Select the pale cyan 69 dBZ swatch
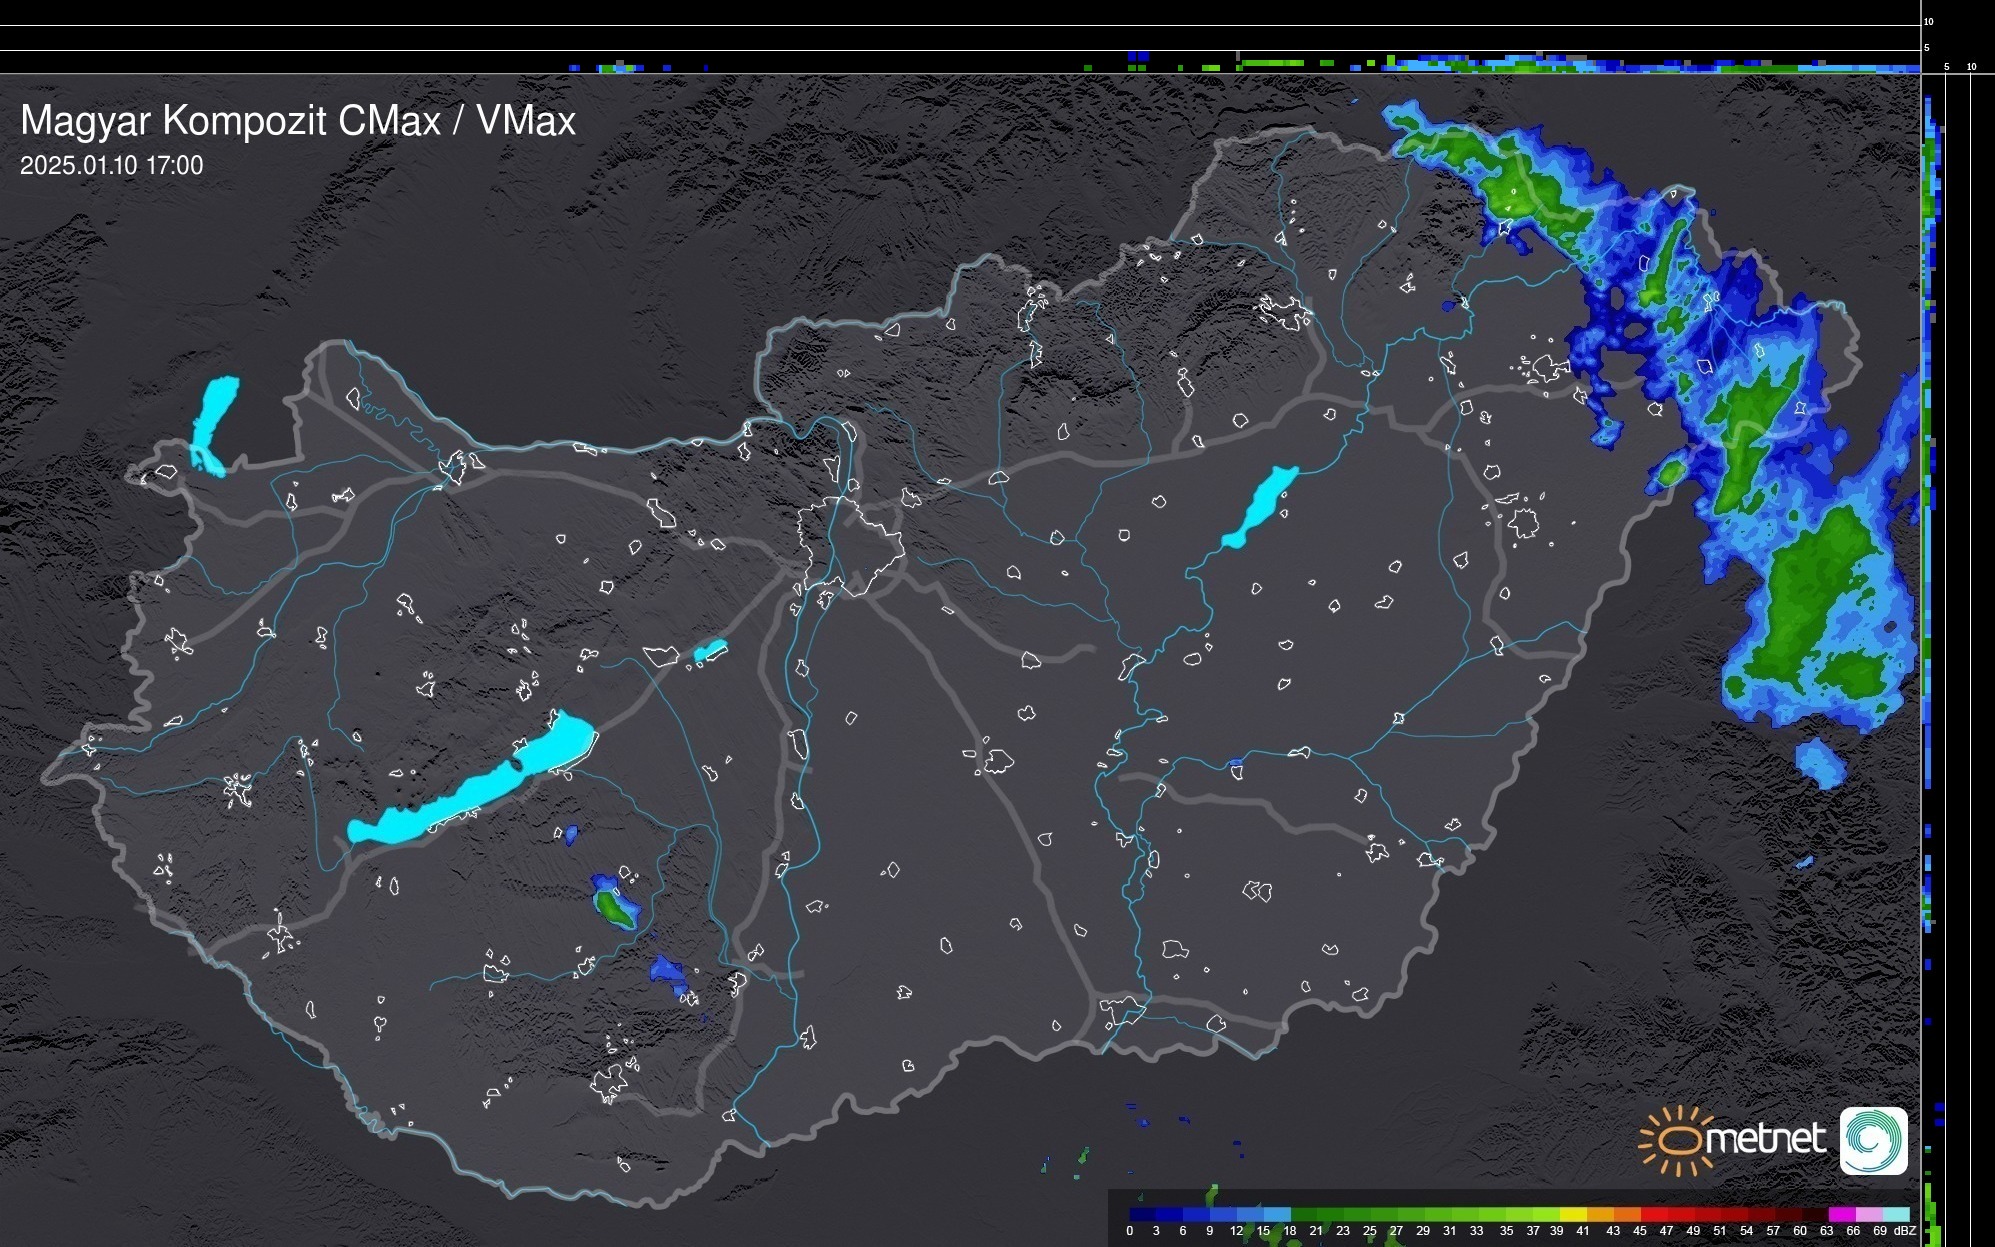This screenshot has height=1247, width=1995. point(1896,1215)
